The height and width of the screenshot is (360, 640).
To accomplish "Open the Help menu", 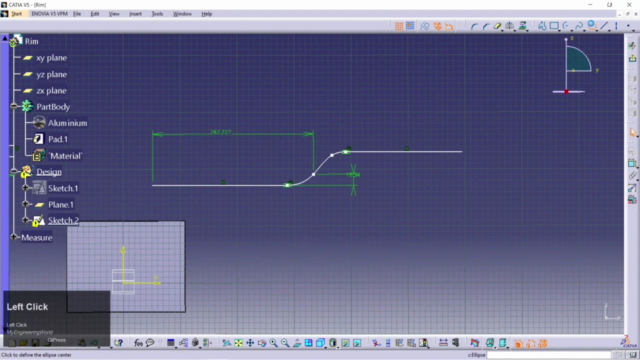I will pos(207,14).
